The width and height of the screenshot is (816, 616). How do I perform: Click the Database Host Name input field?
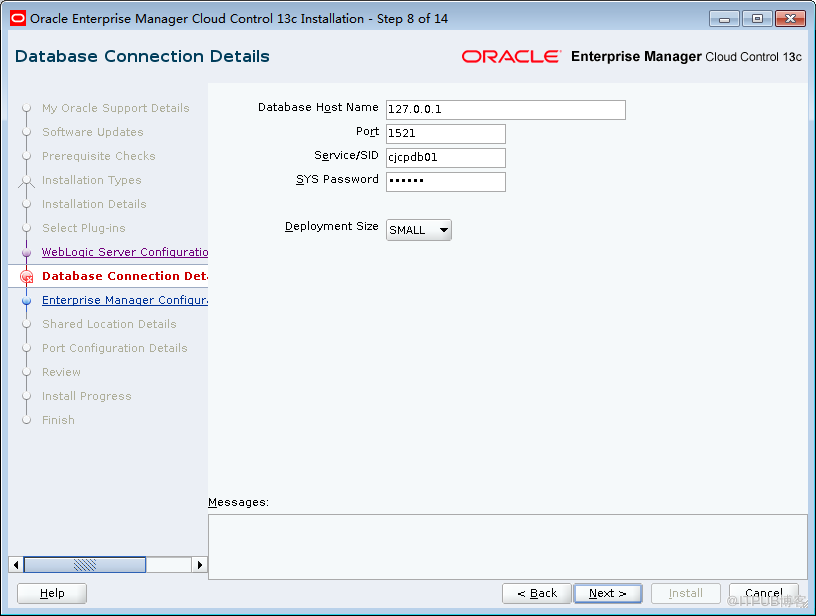505,110
